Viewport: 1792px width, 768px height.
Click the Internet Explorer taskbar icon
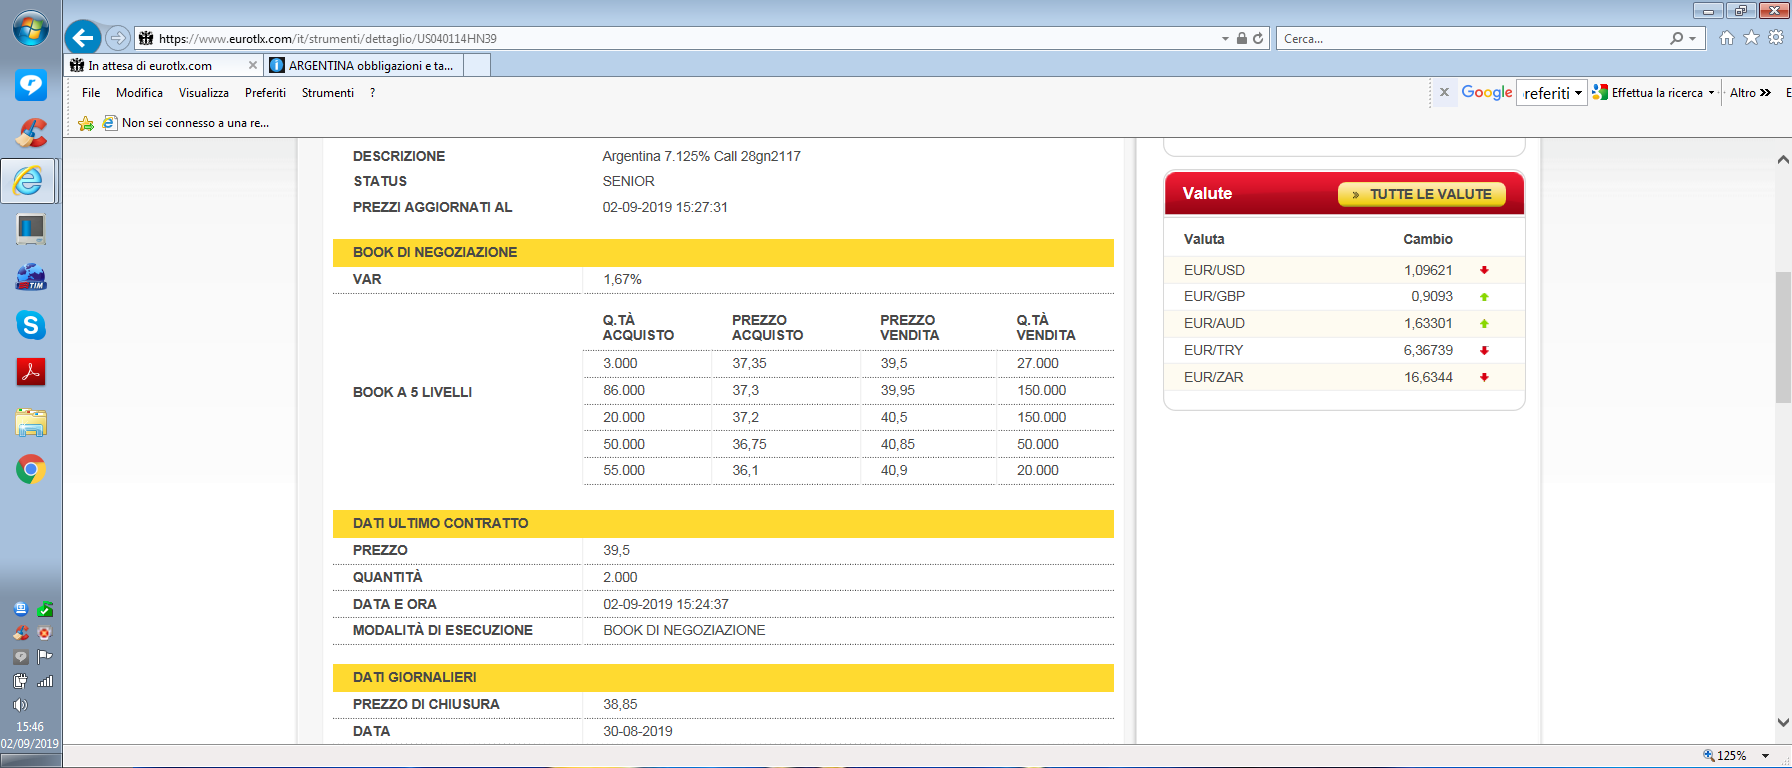coord(29,181)
